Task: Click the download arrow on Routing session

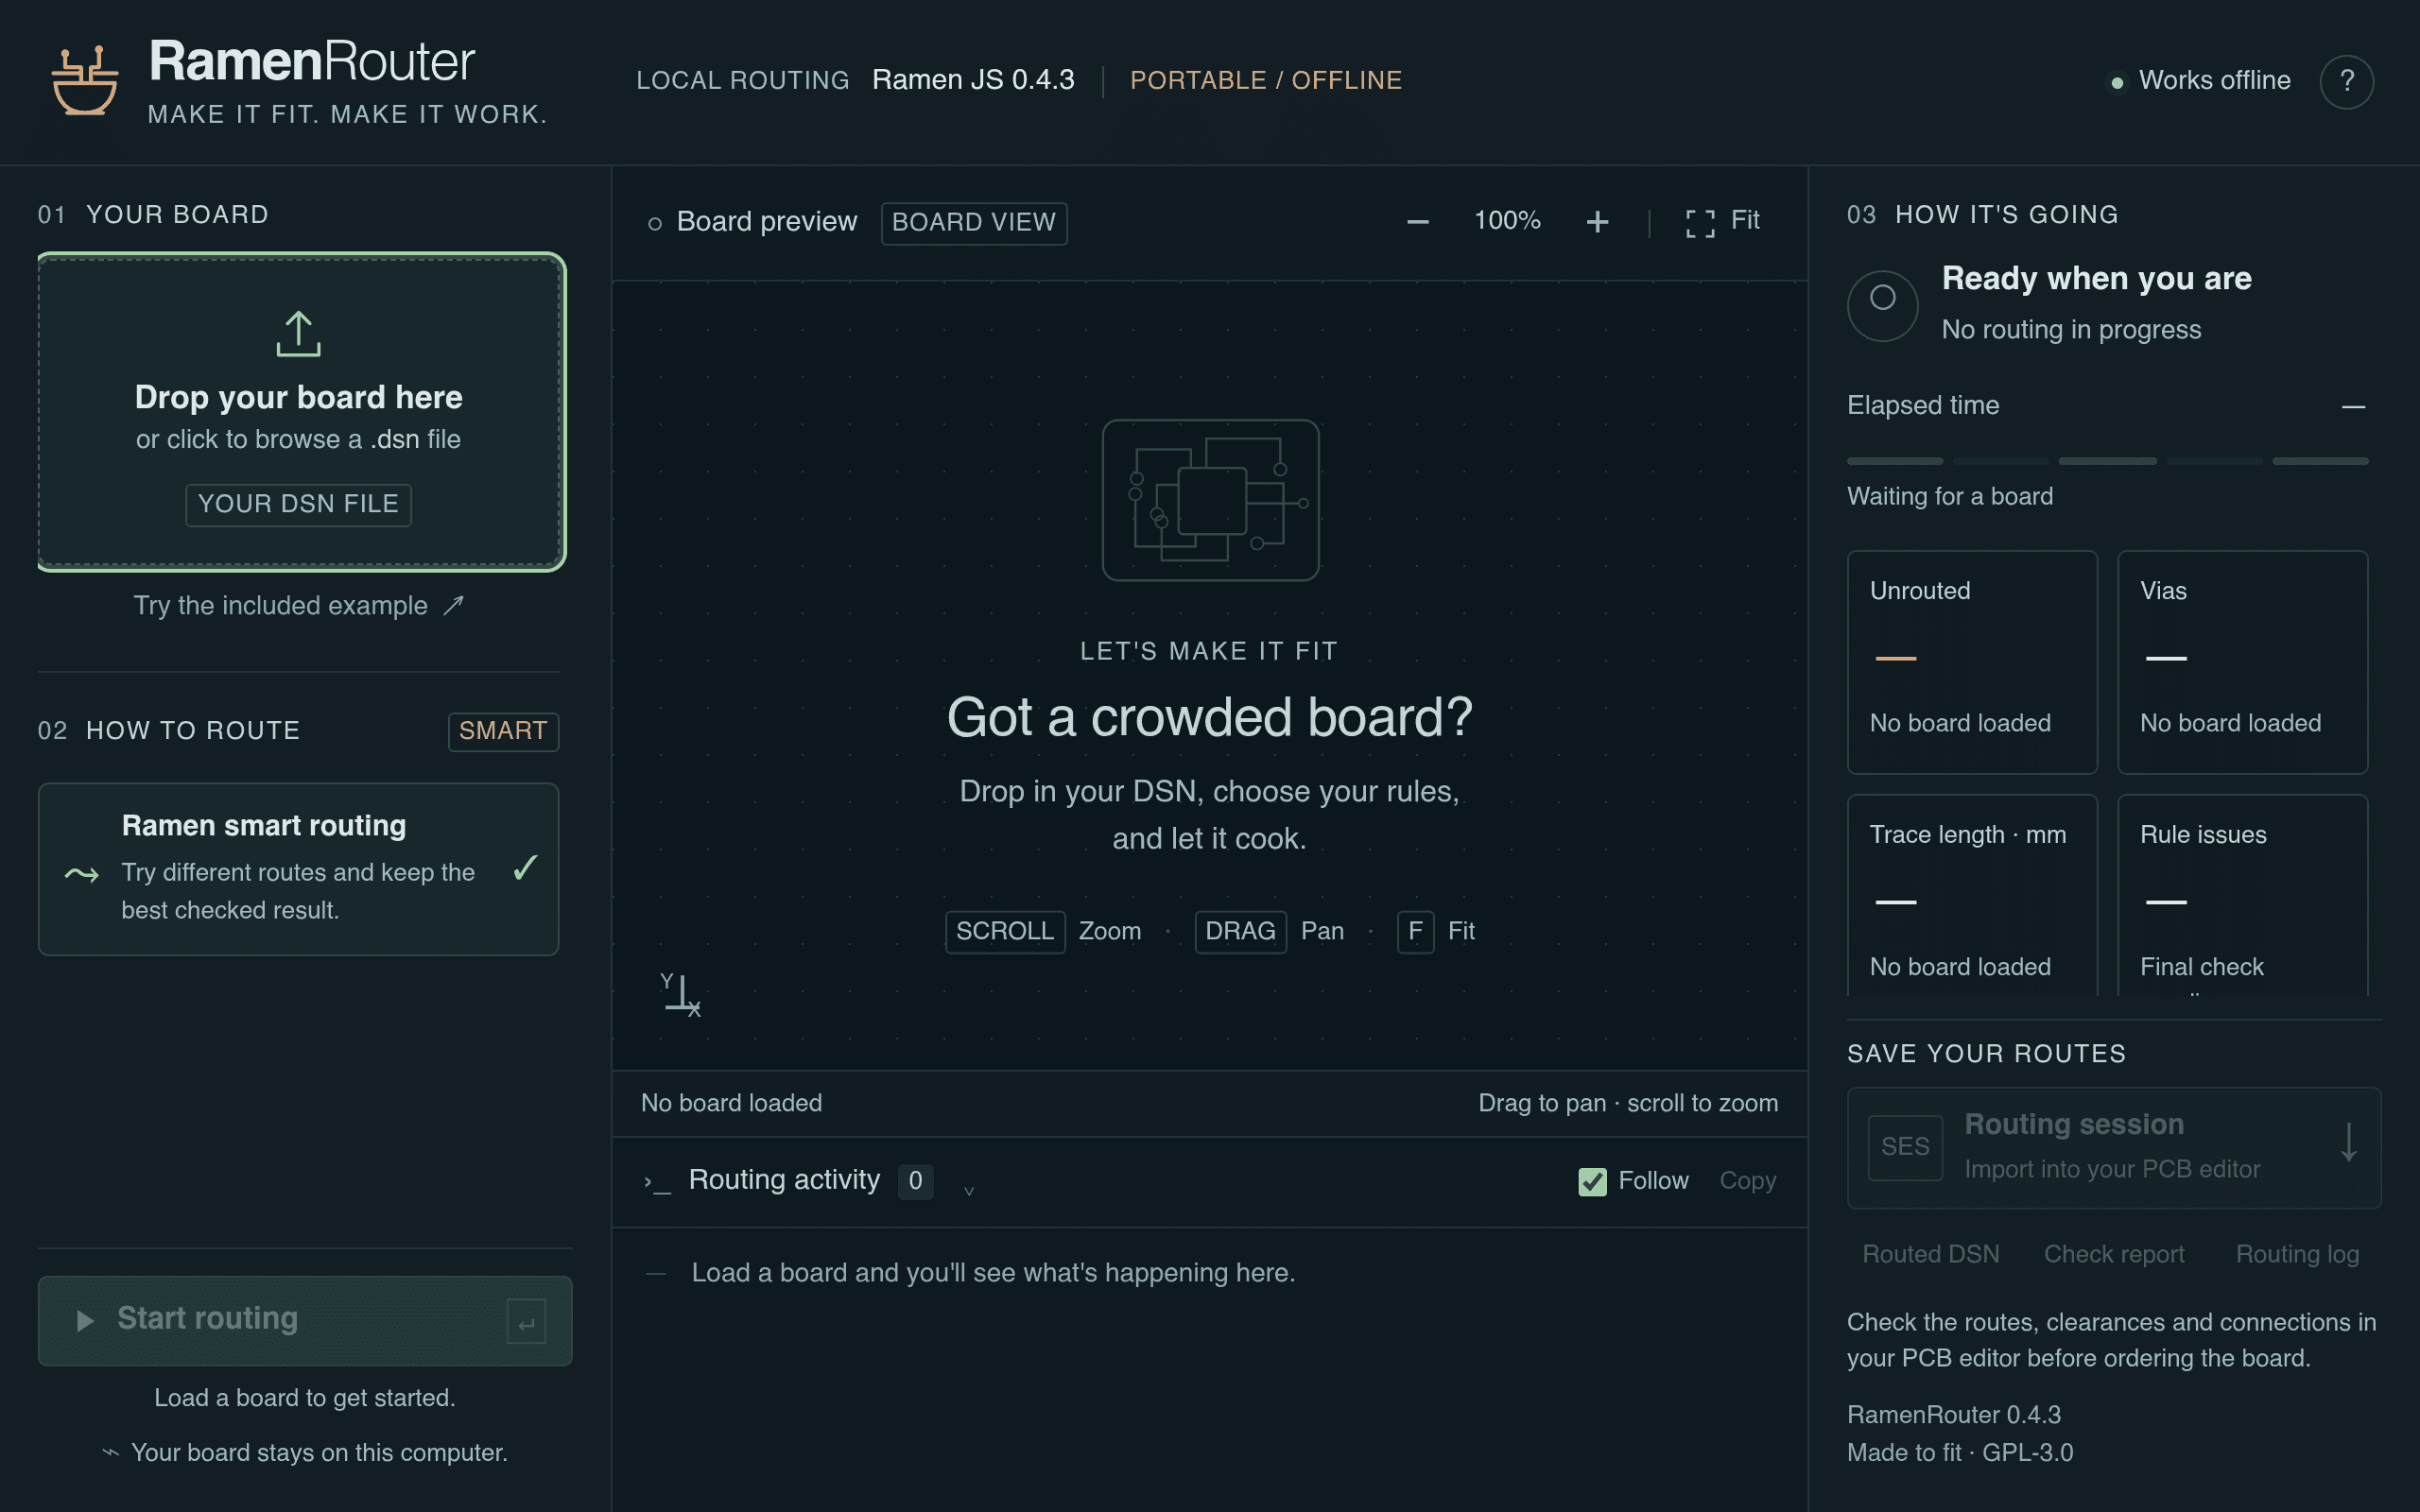Action: point(2348,1142)
